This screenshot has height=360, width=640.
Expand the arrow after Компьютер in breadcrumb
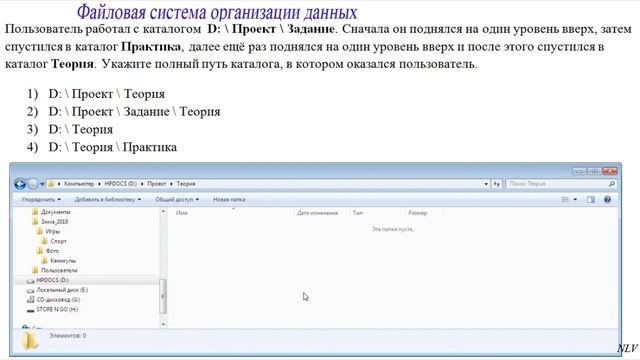tap(99, 184)
